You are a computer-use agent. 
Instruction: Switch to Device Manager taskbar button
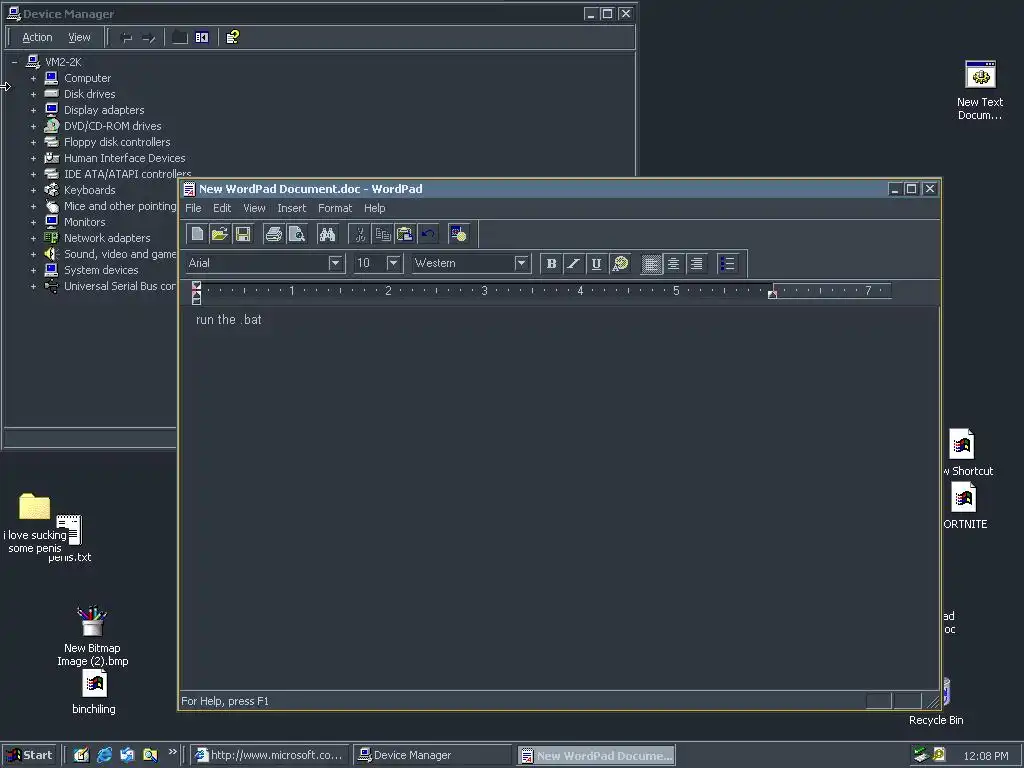tap(432, 755)
